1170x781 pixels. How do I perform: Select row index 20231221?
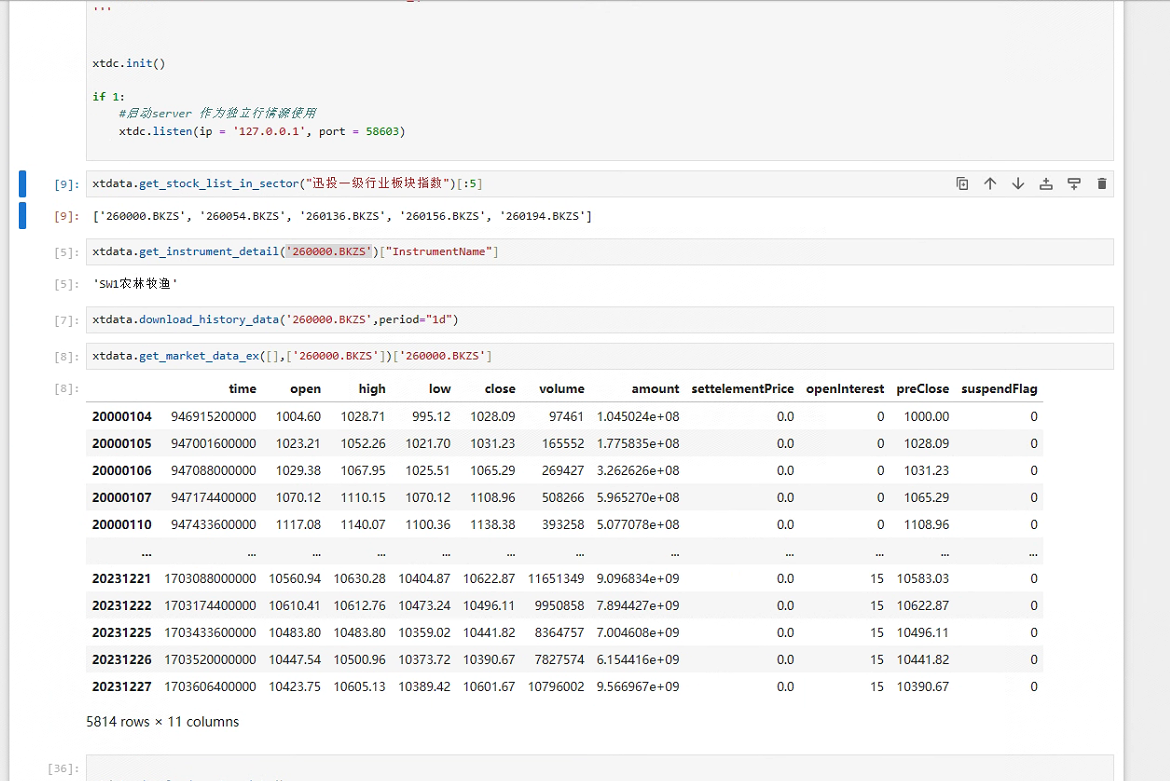(x=122, y=579)
